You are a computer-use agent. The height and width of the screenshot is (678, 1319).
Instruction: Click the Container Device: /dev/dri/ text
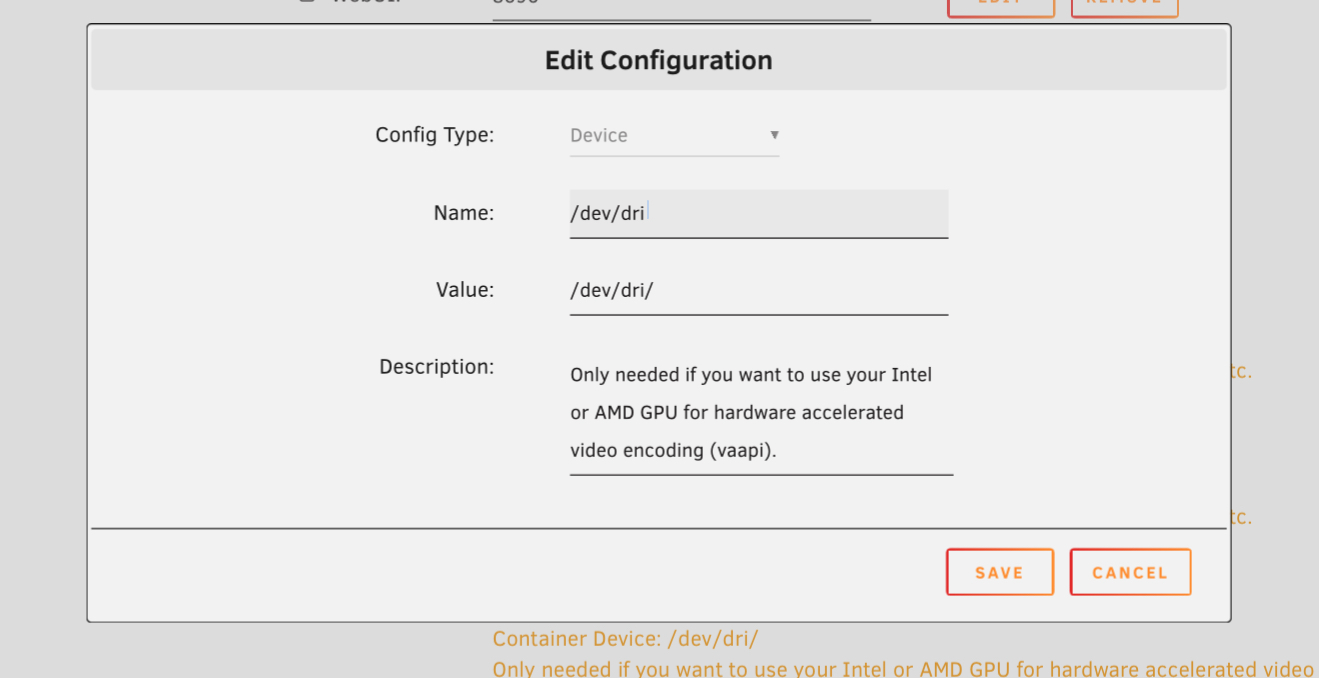click(x=625, y=639)
